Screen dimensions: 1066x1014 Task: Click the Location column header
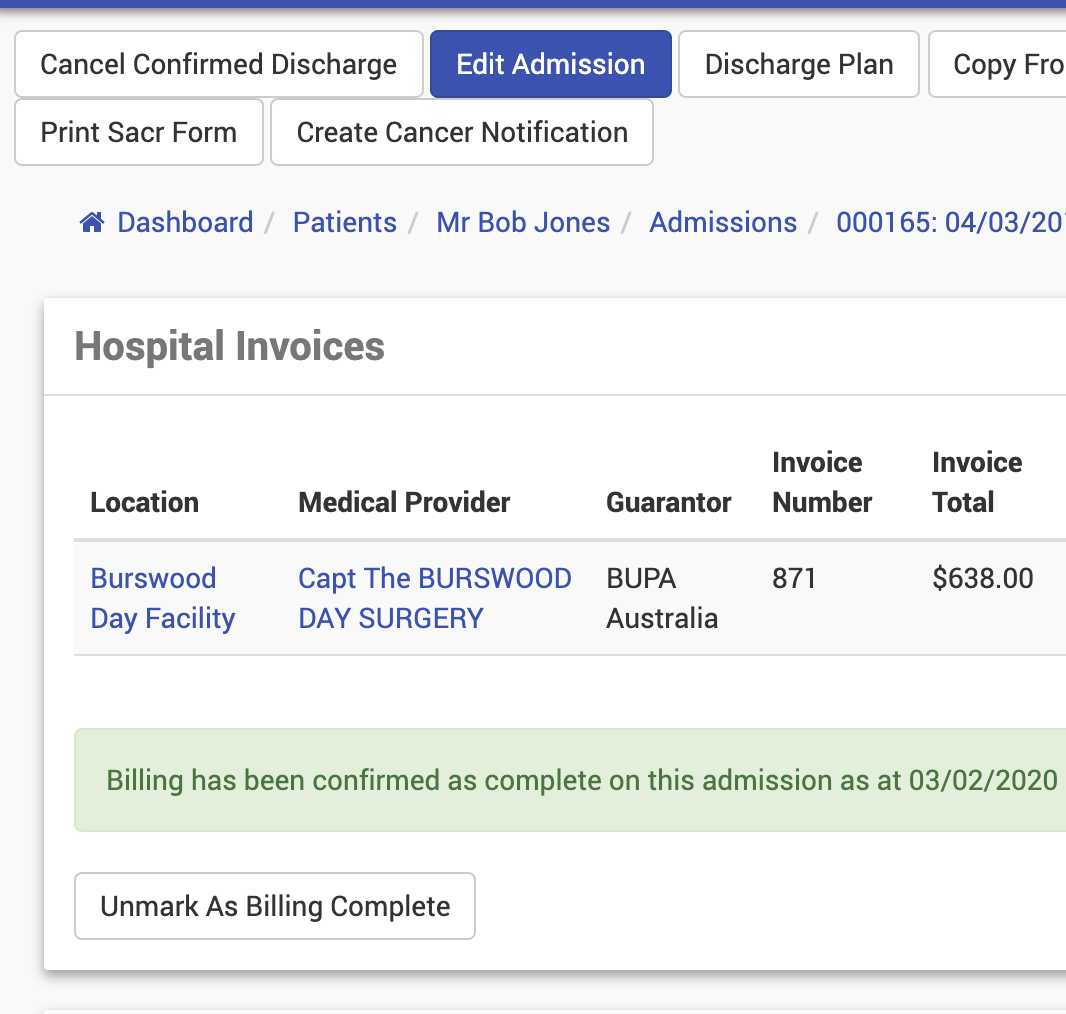144,502
